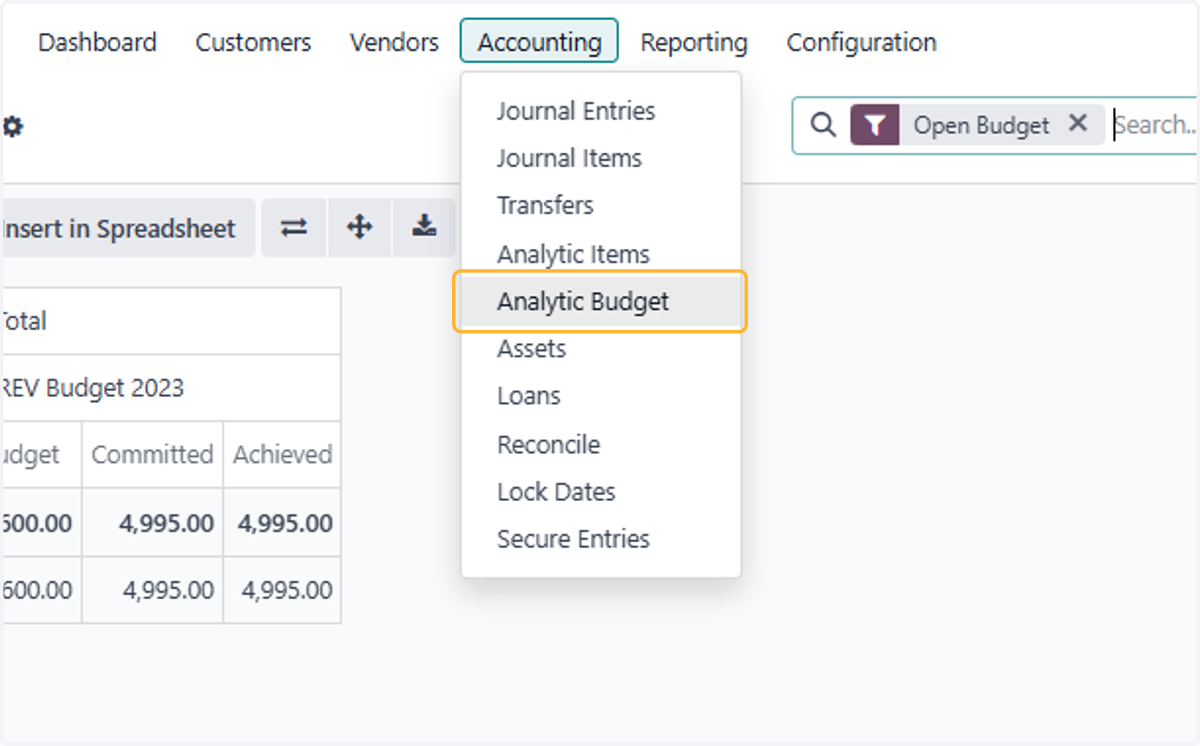Choose Reconcile in the dropdown
Screen dimensions: 1200x746
pos(601,444)
